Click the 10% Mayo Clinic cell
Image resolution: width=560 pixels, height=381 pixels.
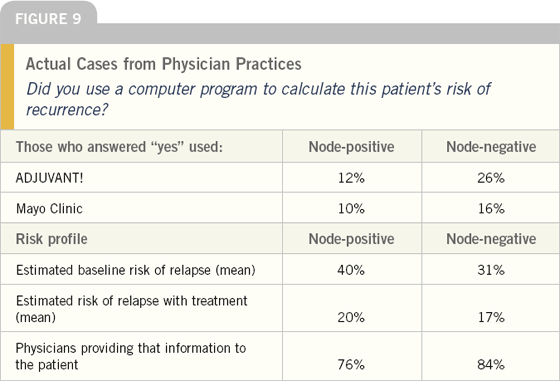(351, 208)
